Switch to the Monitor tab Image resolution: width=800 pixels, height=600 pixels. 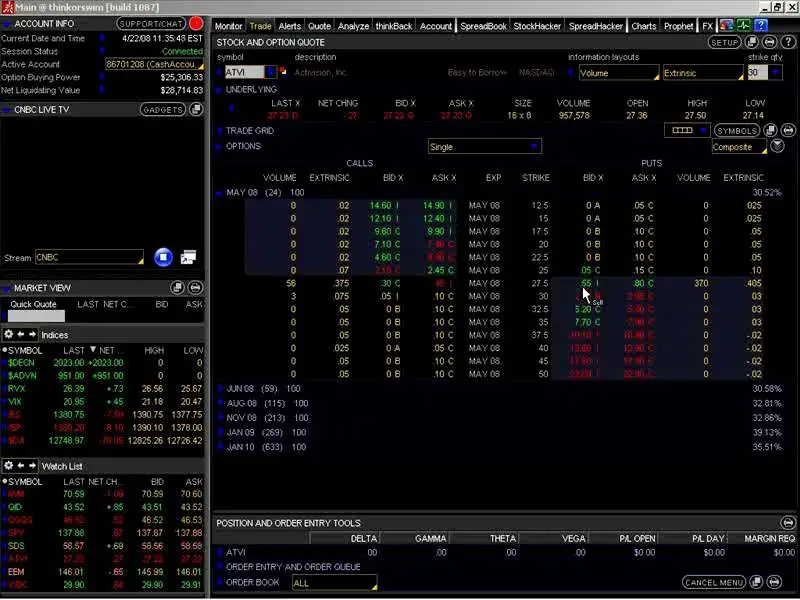click(x=228, y=26)
